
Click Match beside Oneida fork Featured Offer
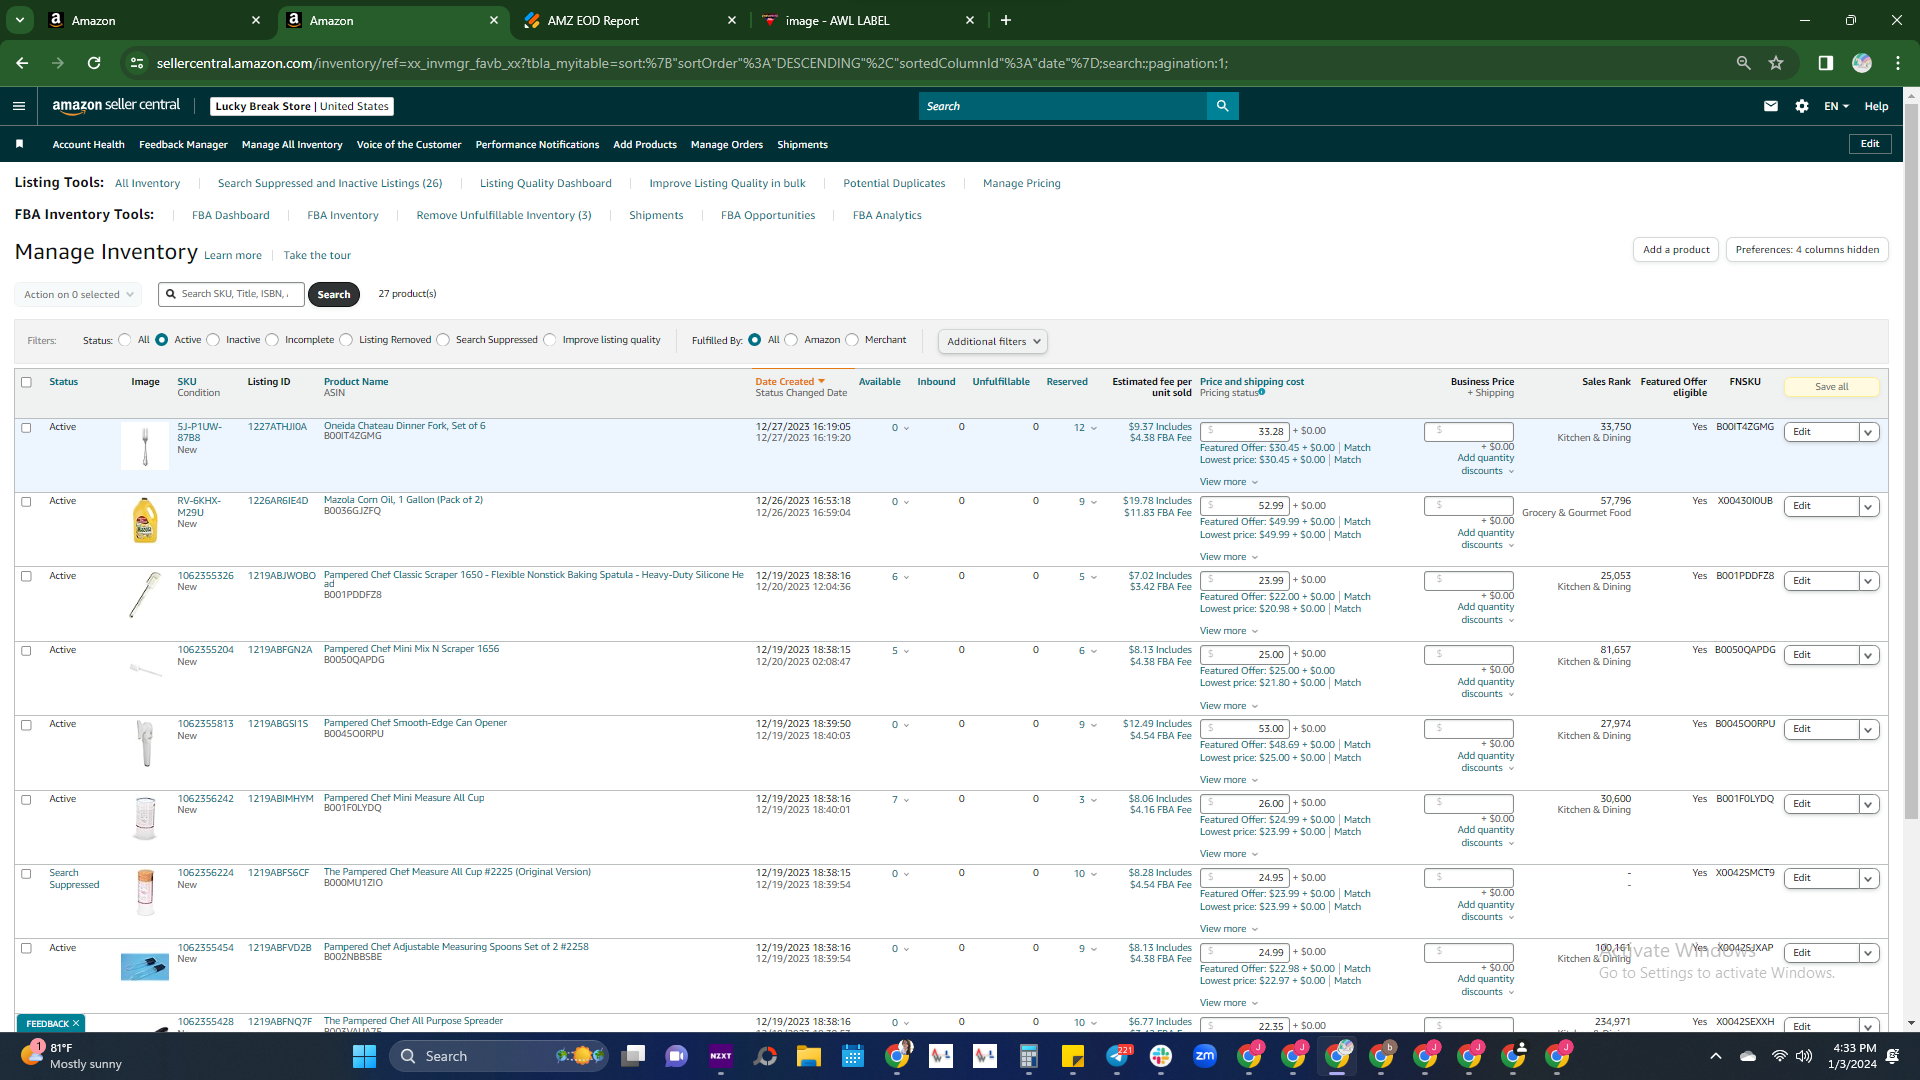pyautogui.click(x=1357, y=448)
